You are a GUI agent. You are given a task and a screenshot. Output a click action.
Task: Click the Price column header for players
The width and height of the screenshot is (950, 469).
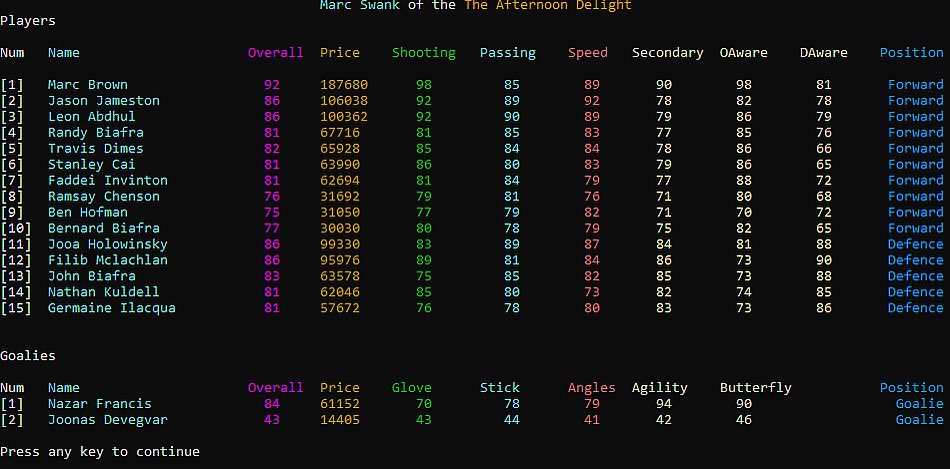(340, 53)
